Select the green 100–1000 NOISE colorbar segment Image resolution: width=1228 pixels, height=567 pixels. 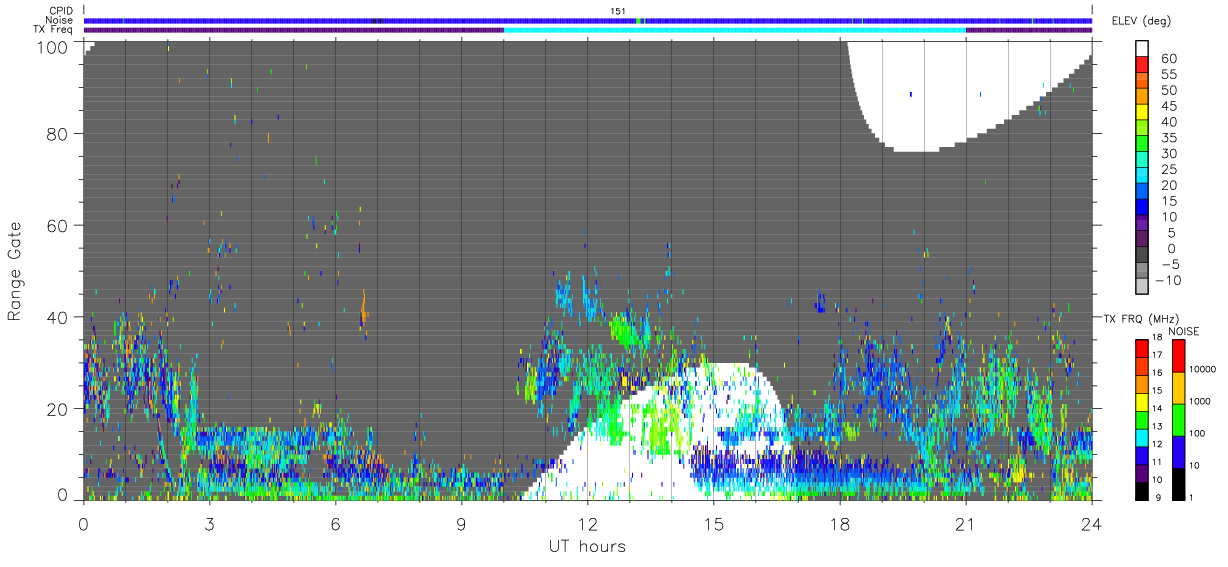[x=1179, y=419]
